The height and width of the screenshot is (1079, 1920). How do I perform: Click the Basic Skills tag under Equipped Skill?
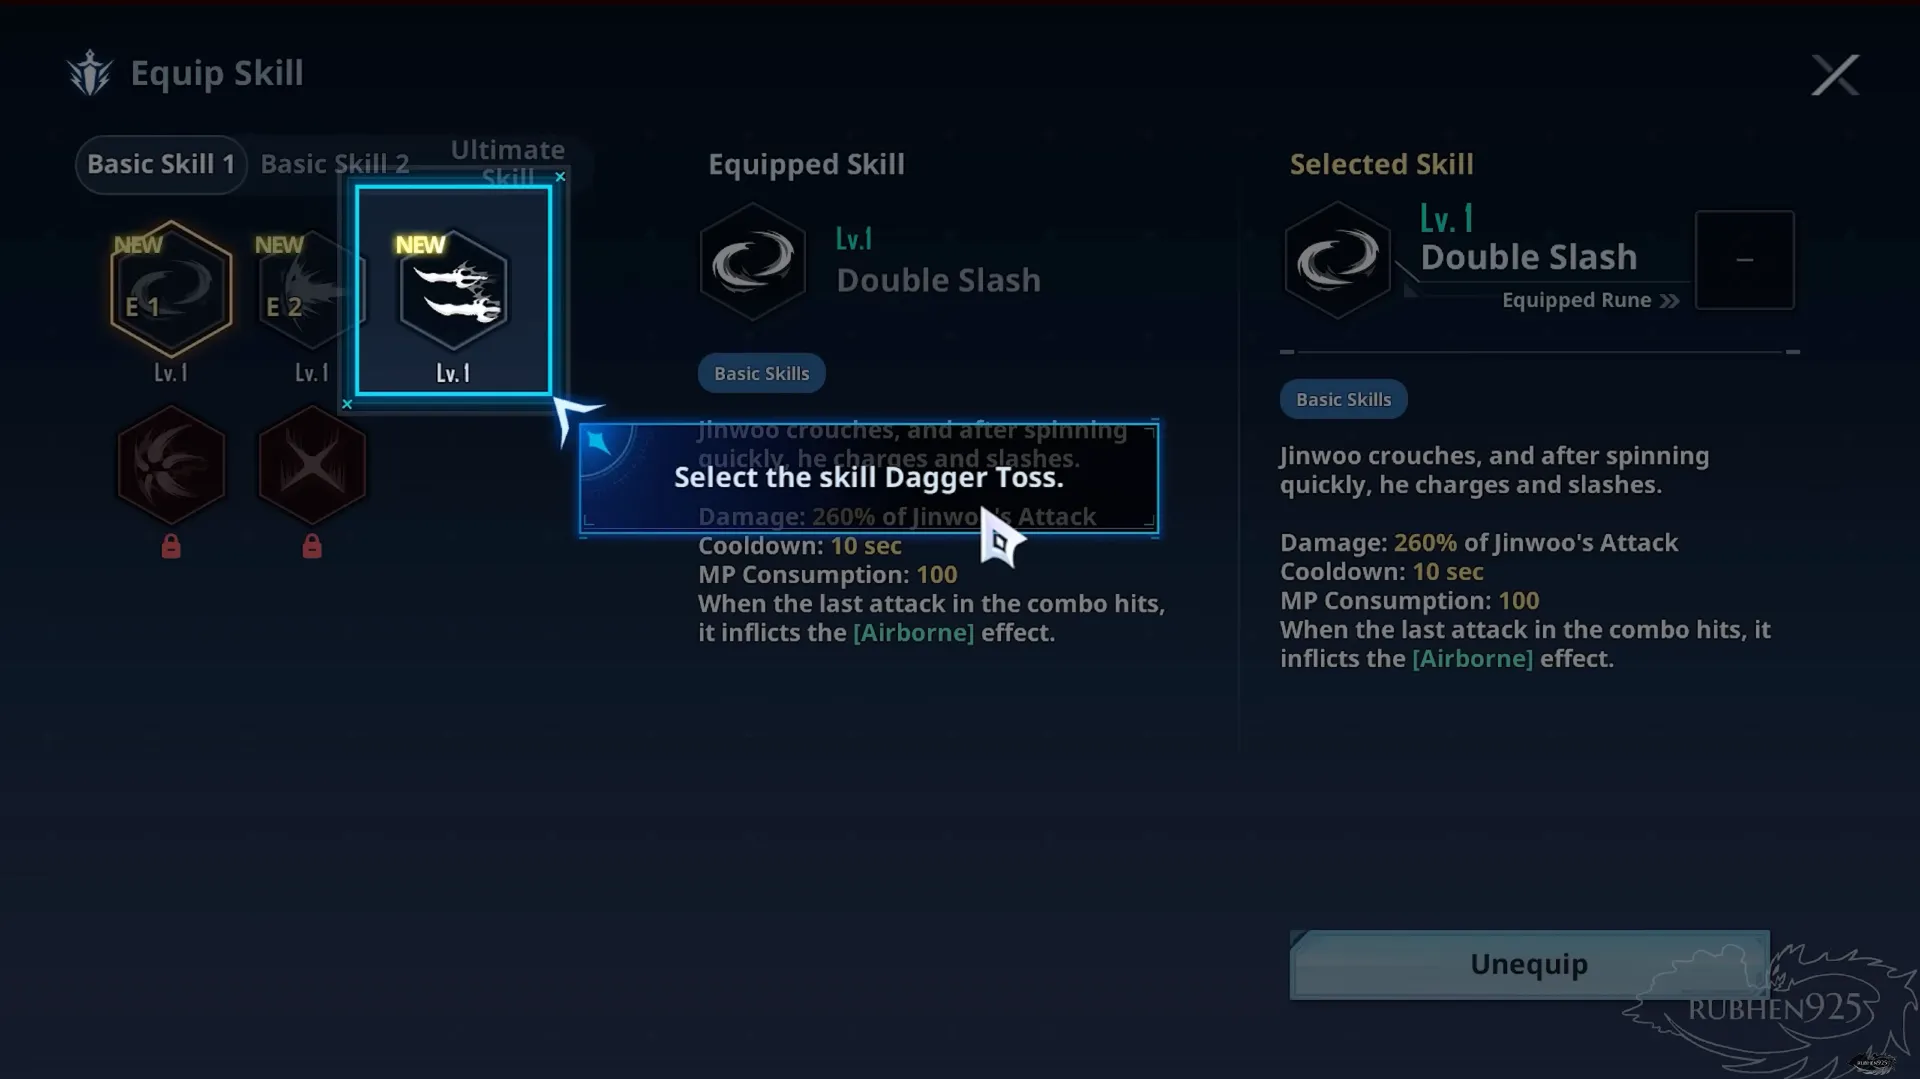[x=761, y=373]
